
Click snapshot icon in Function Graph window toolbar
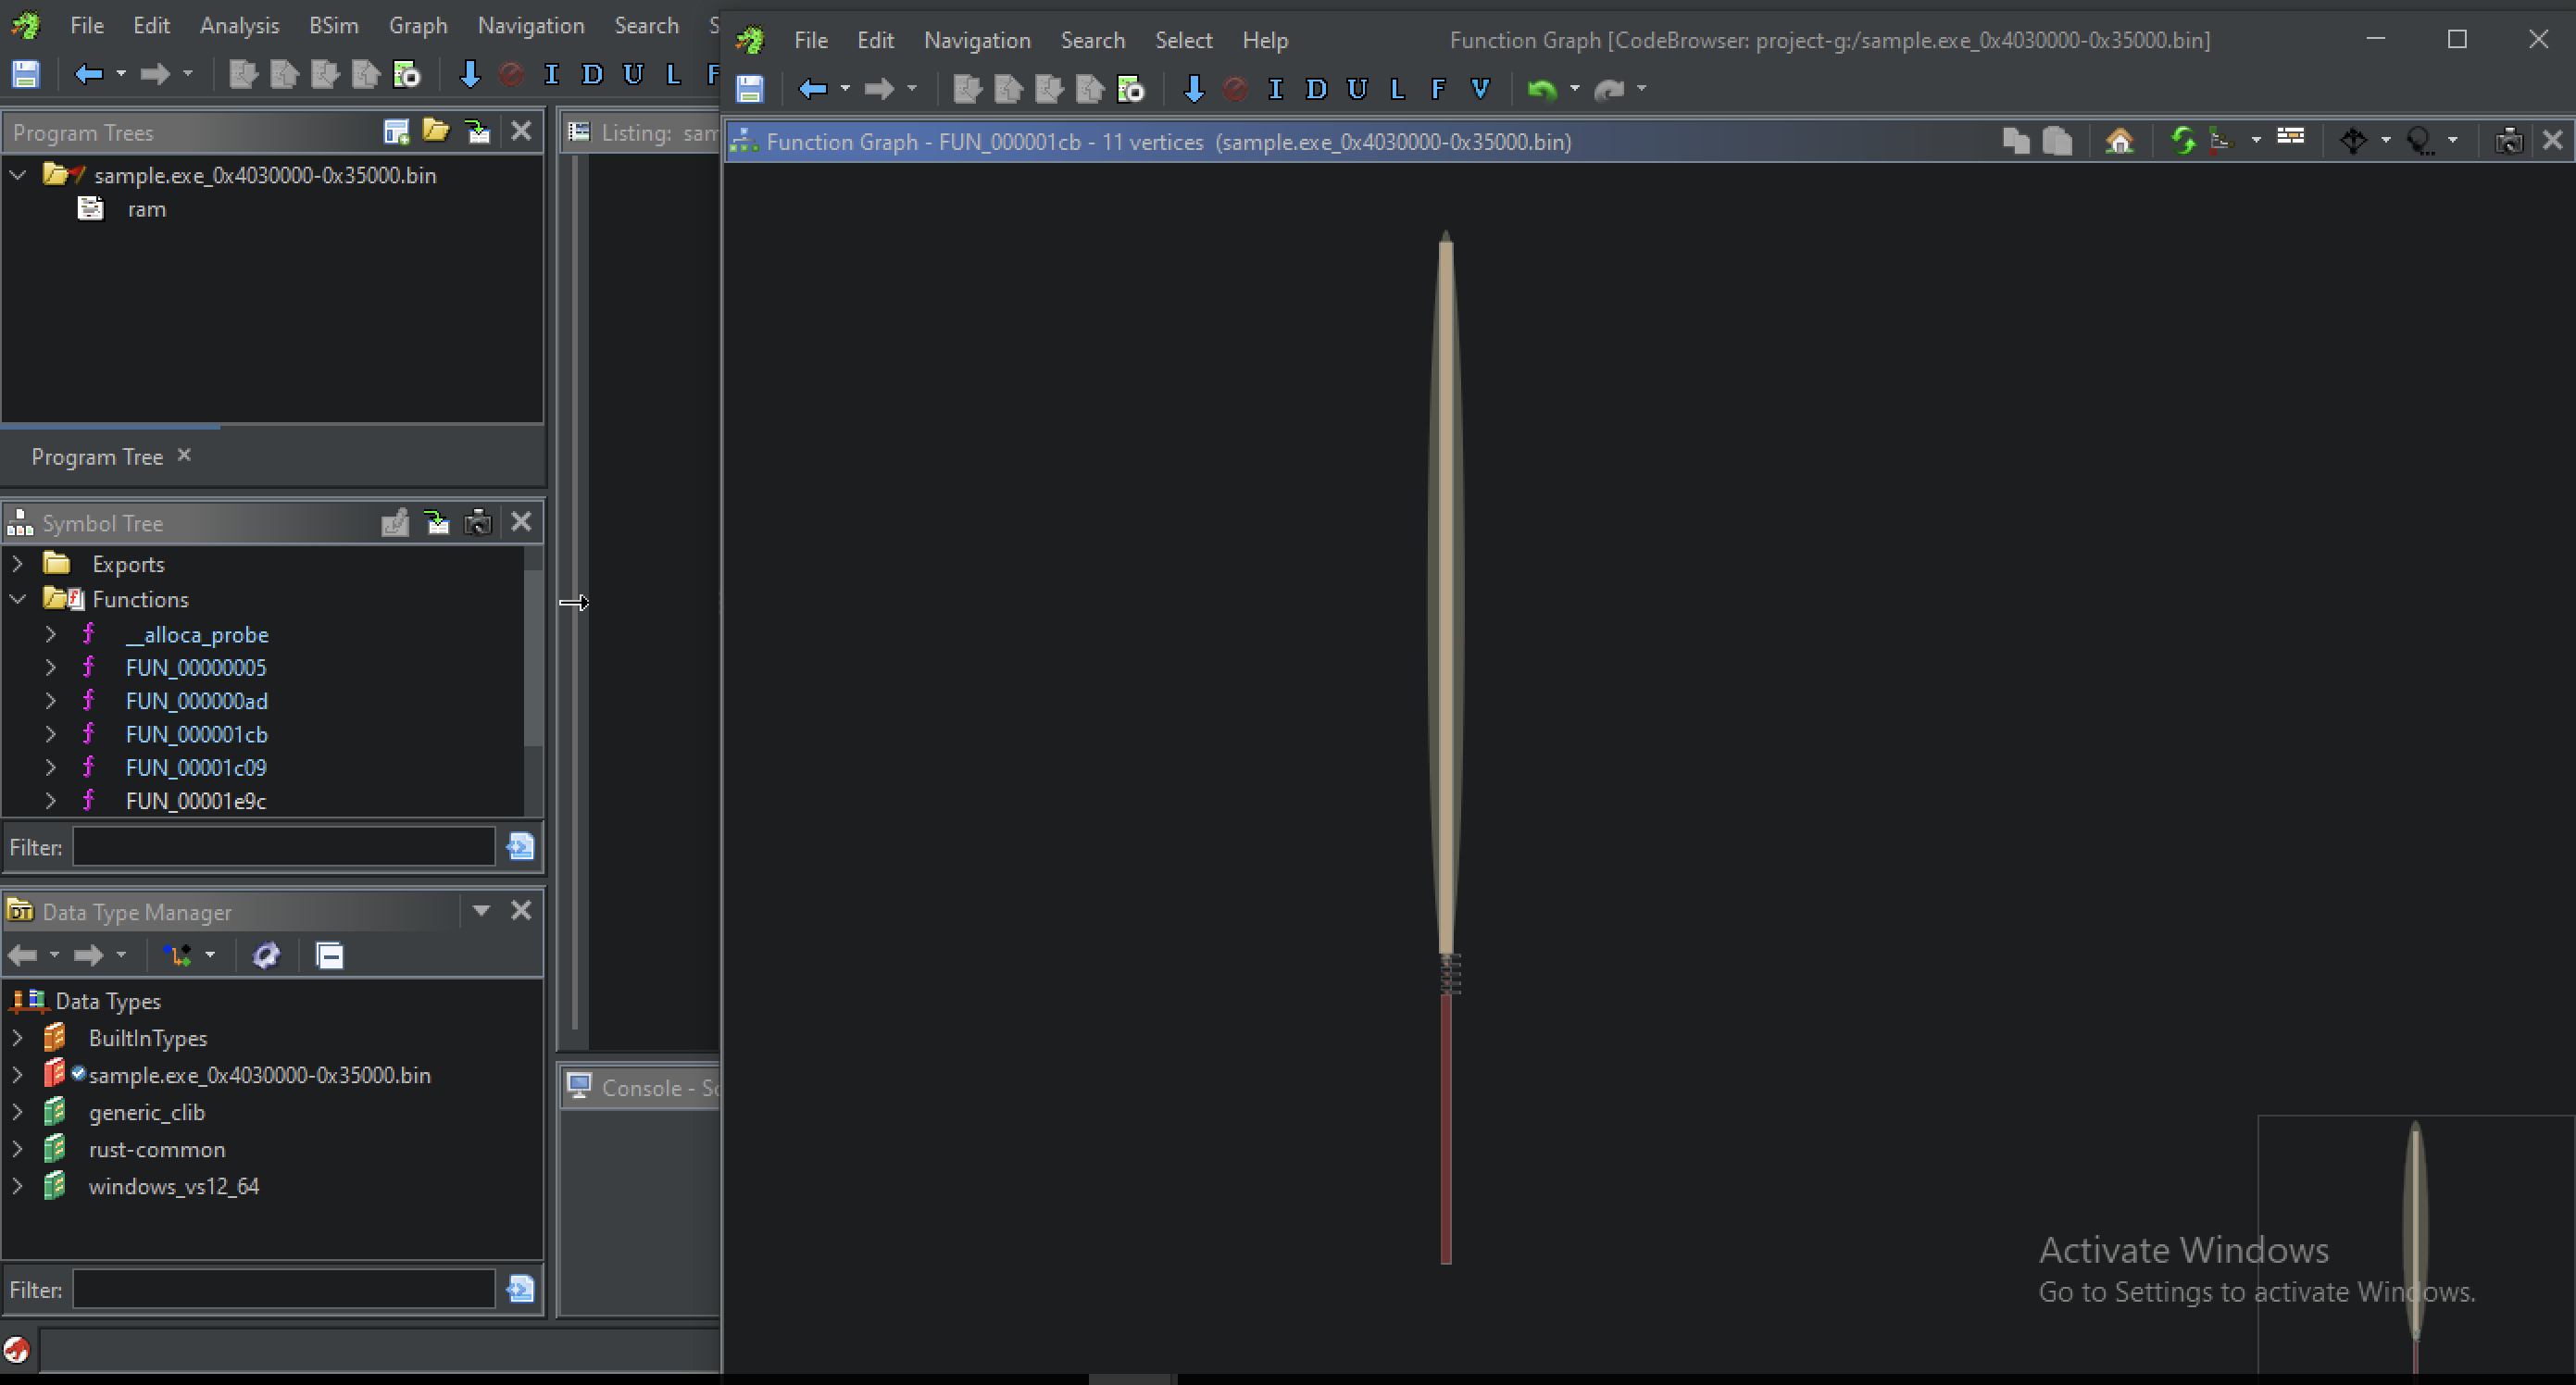point(1131,89)
